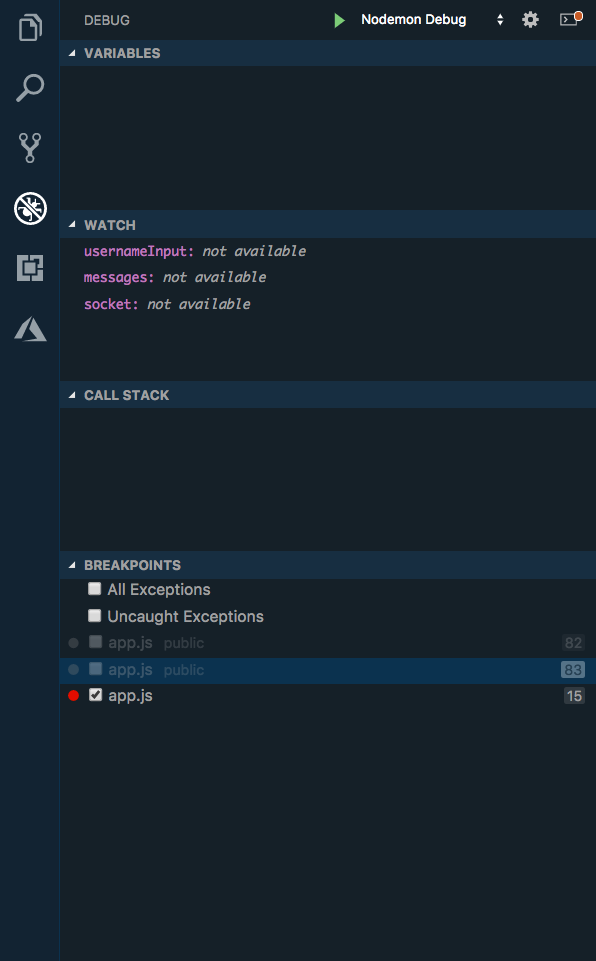Open the Source Control panel icon
The image size is (596, 961).
click(29, 148)
